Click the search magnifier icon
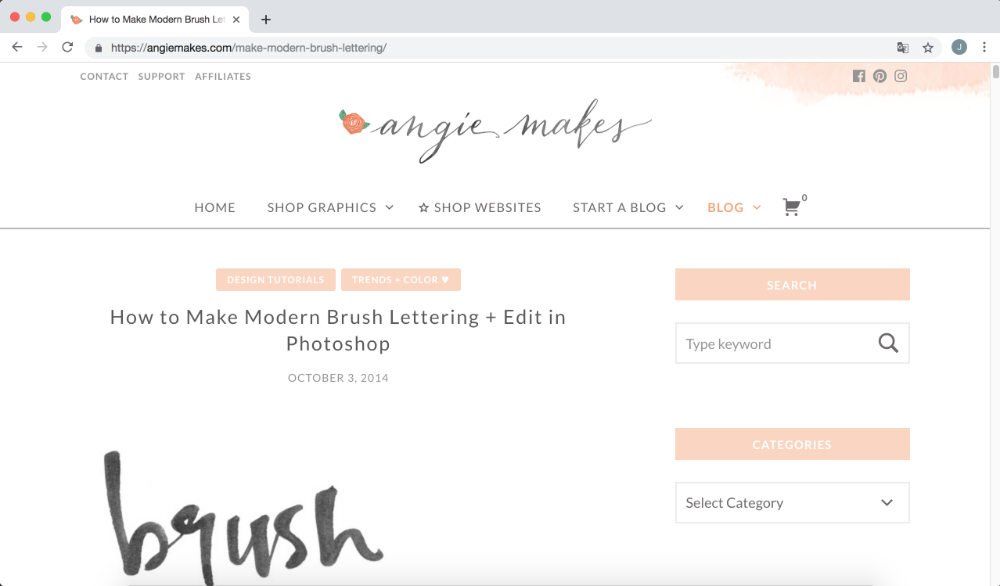Screen dimensions: 1000x586 (x=888, y=343)
